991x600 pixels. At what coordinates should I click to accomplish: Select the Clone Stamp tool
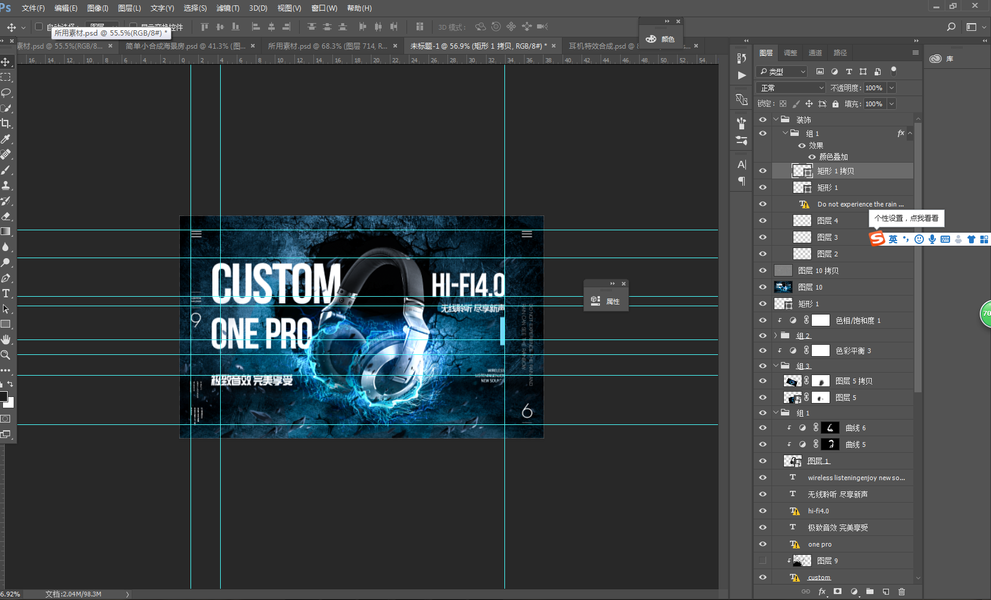coord(6,185)
